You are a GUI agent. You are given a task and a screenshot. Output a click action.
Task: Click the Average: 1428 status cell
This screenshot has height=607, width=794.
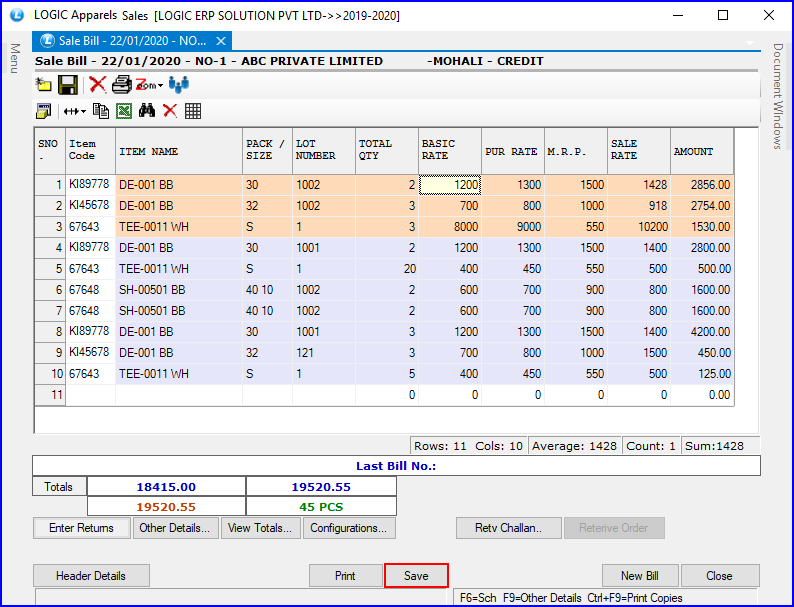point(574,446)
